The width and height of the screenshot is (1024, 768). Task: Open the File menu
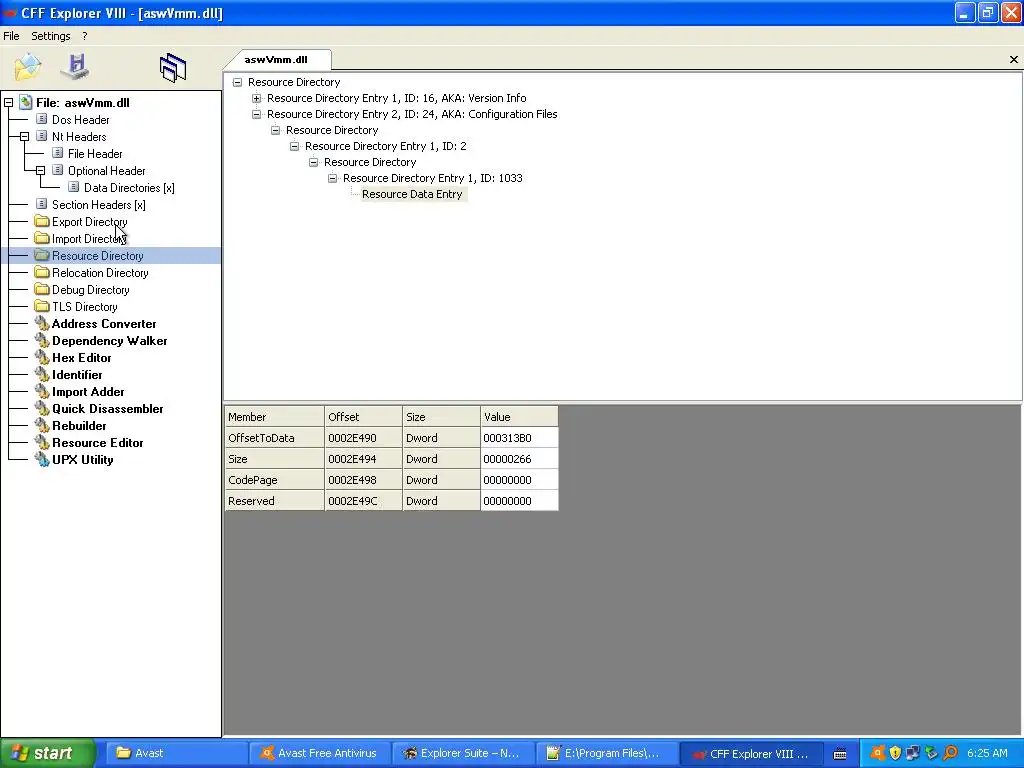pyautogui.click(x=11, y=36)
